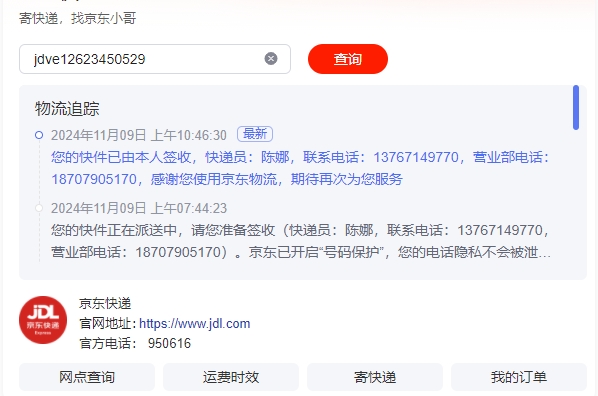Viewport: 598px width, 396px height.
Task: Focus the tracking number input jdve12623450529
Action: point(155,59)
